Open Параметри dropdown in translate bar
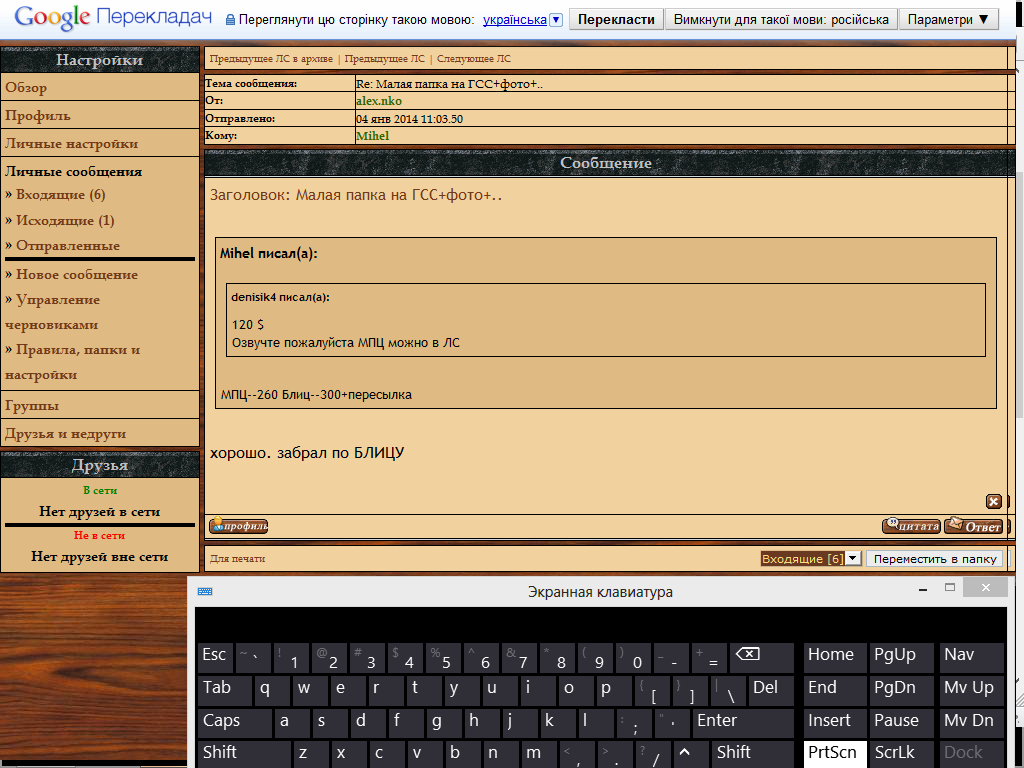 pos(948,20)
